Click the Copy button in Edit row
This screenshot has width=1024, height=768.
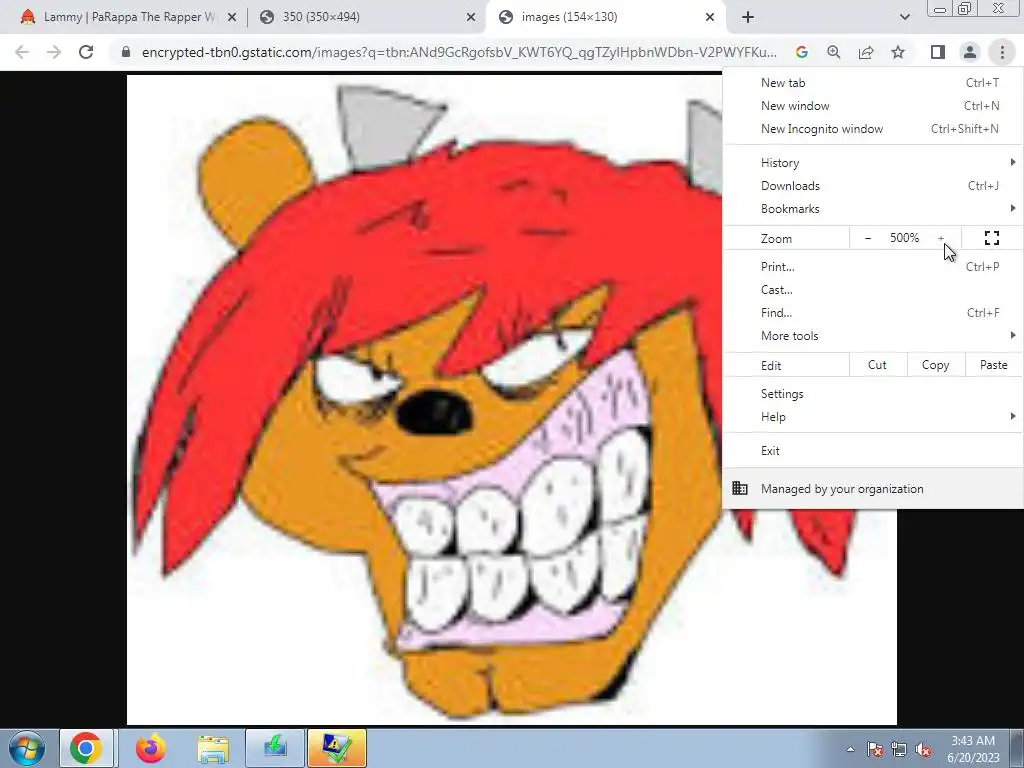click(935, 365)
